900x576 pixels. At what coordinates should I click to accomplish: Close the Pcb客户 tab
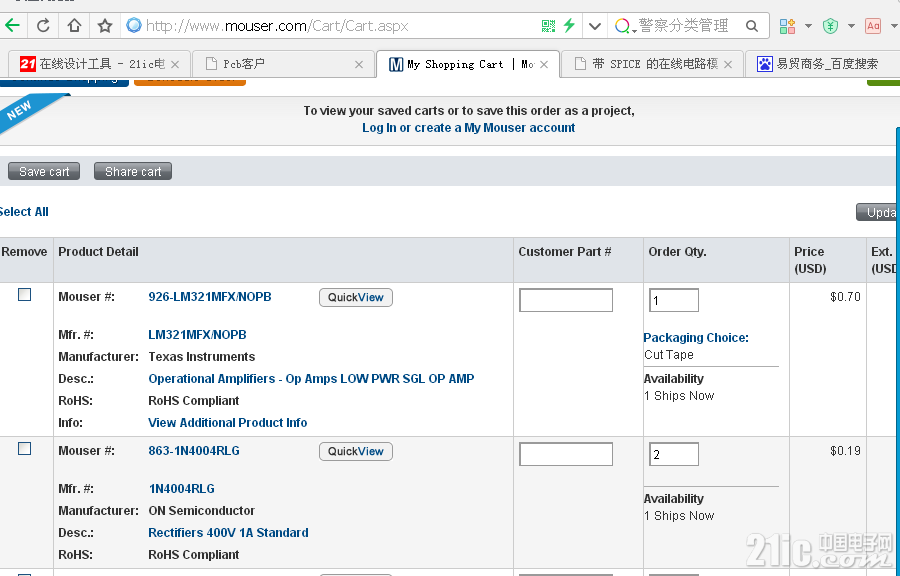pyautogui.click(x=359, y=64)
